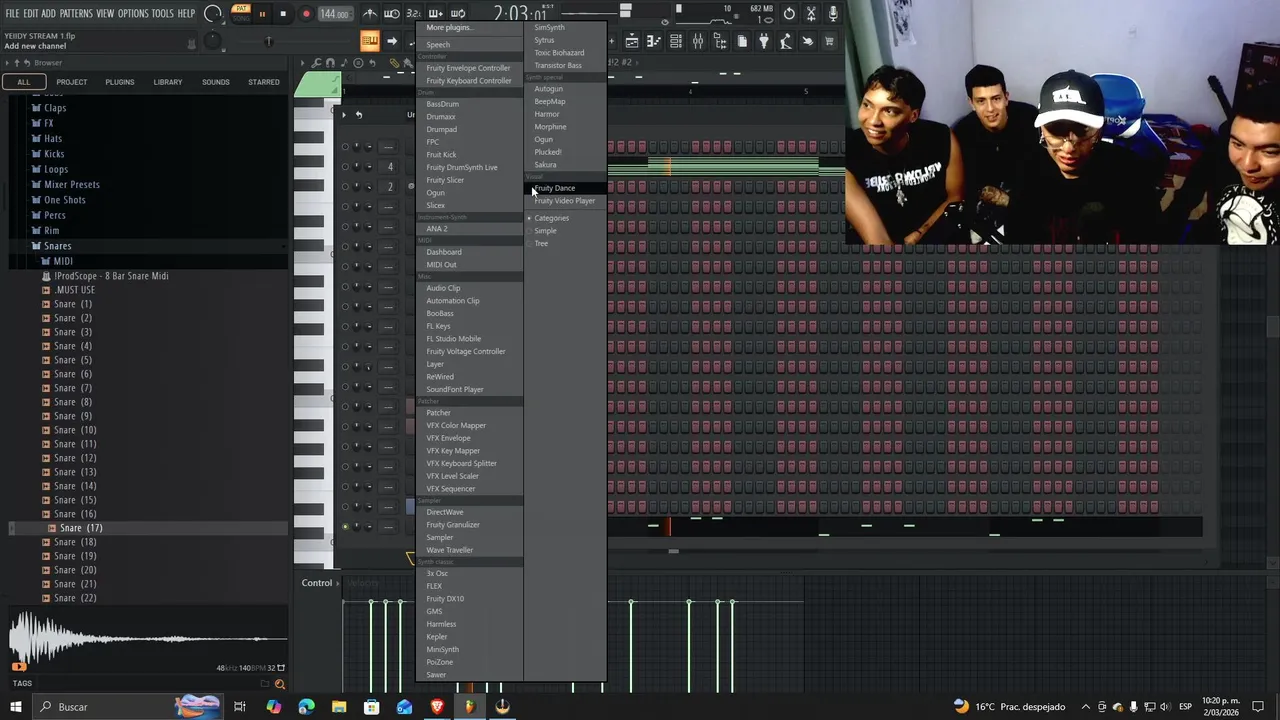Expand the Hats folder
This screenshot has width=1280, height=720.
click(x=53, y=139)
